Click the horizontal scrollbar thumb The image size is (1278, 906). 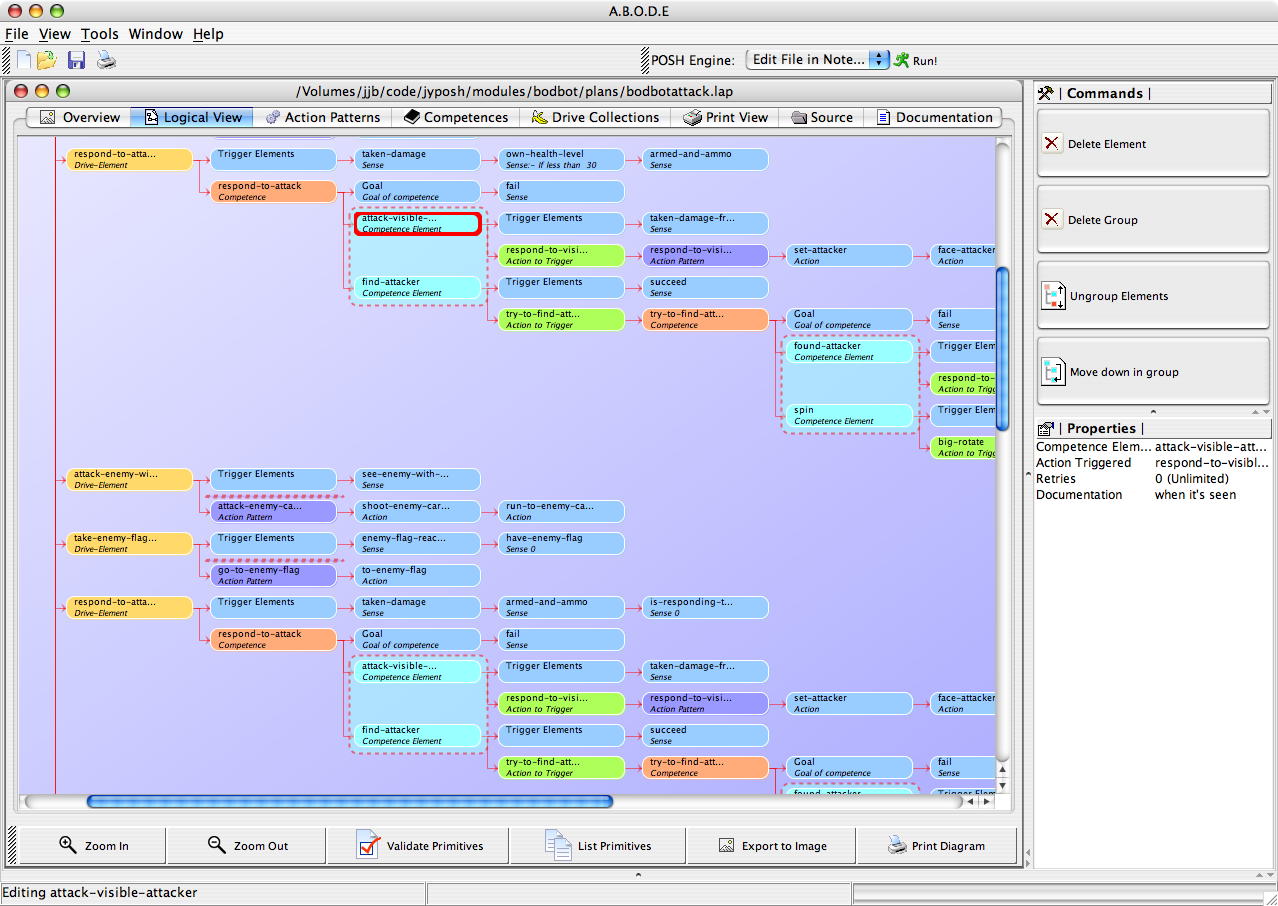349,801
